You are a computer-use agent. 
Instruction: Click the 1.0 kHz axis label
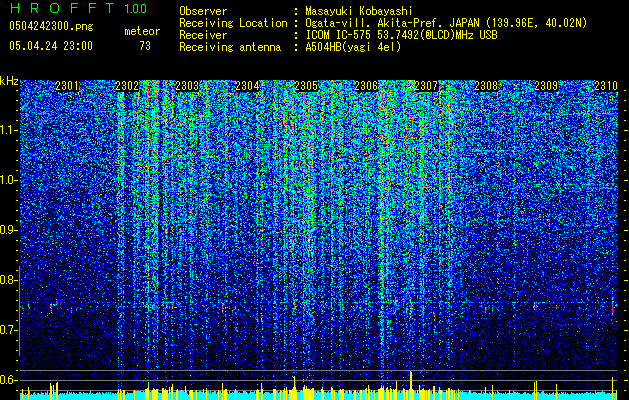10,181
